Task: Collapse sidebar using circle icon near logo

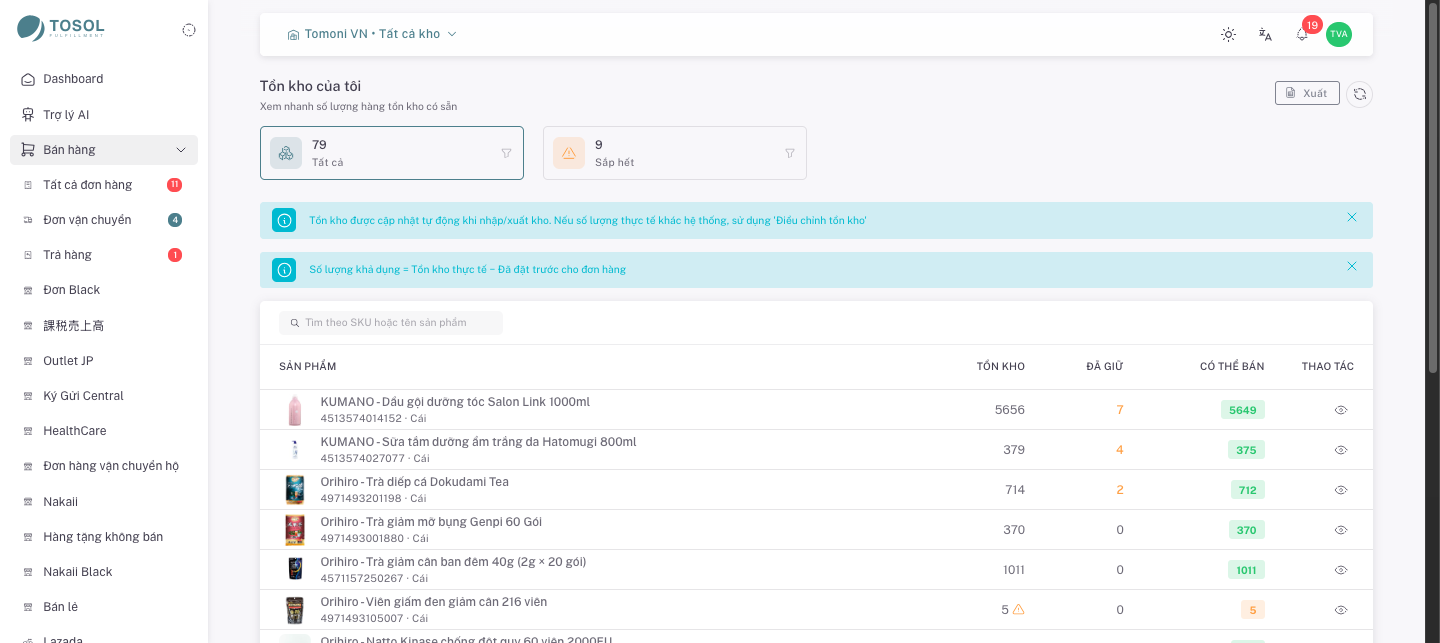Action: click(x=189, y=30)
